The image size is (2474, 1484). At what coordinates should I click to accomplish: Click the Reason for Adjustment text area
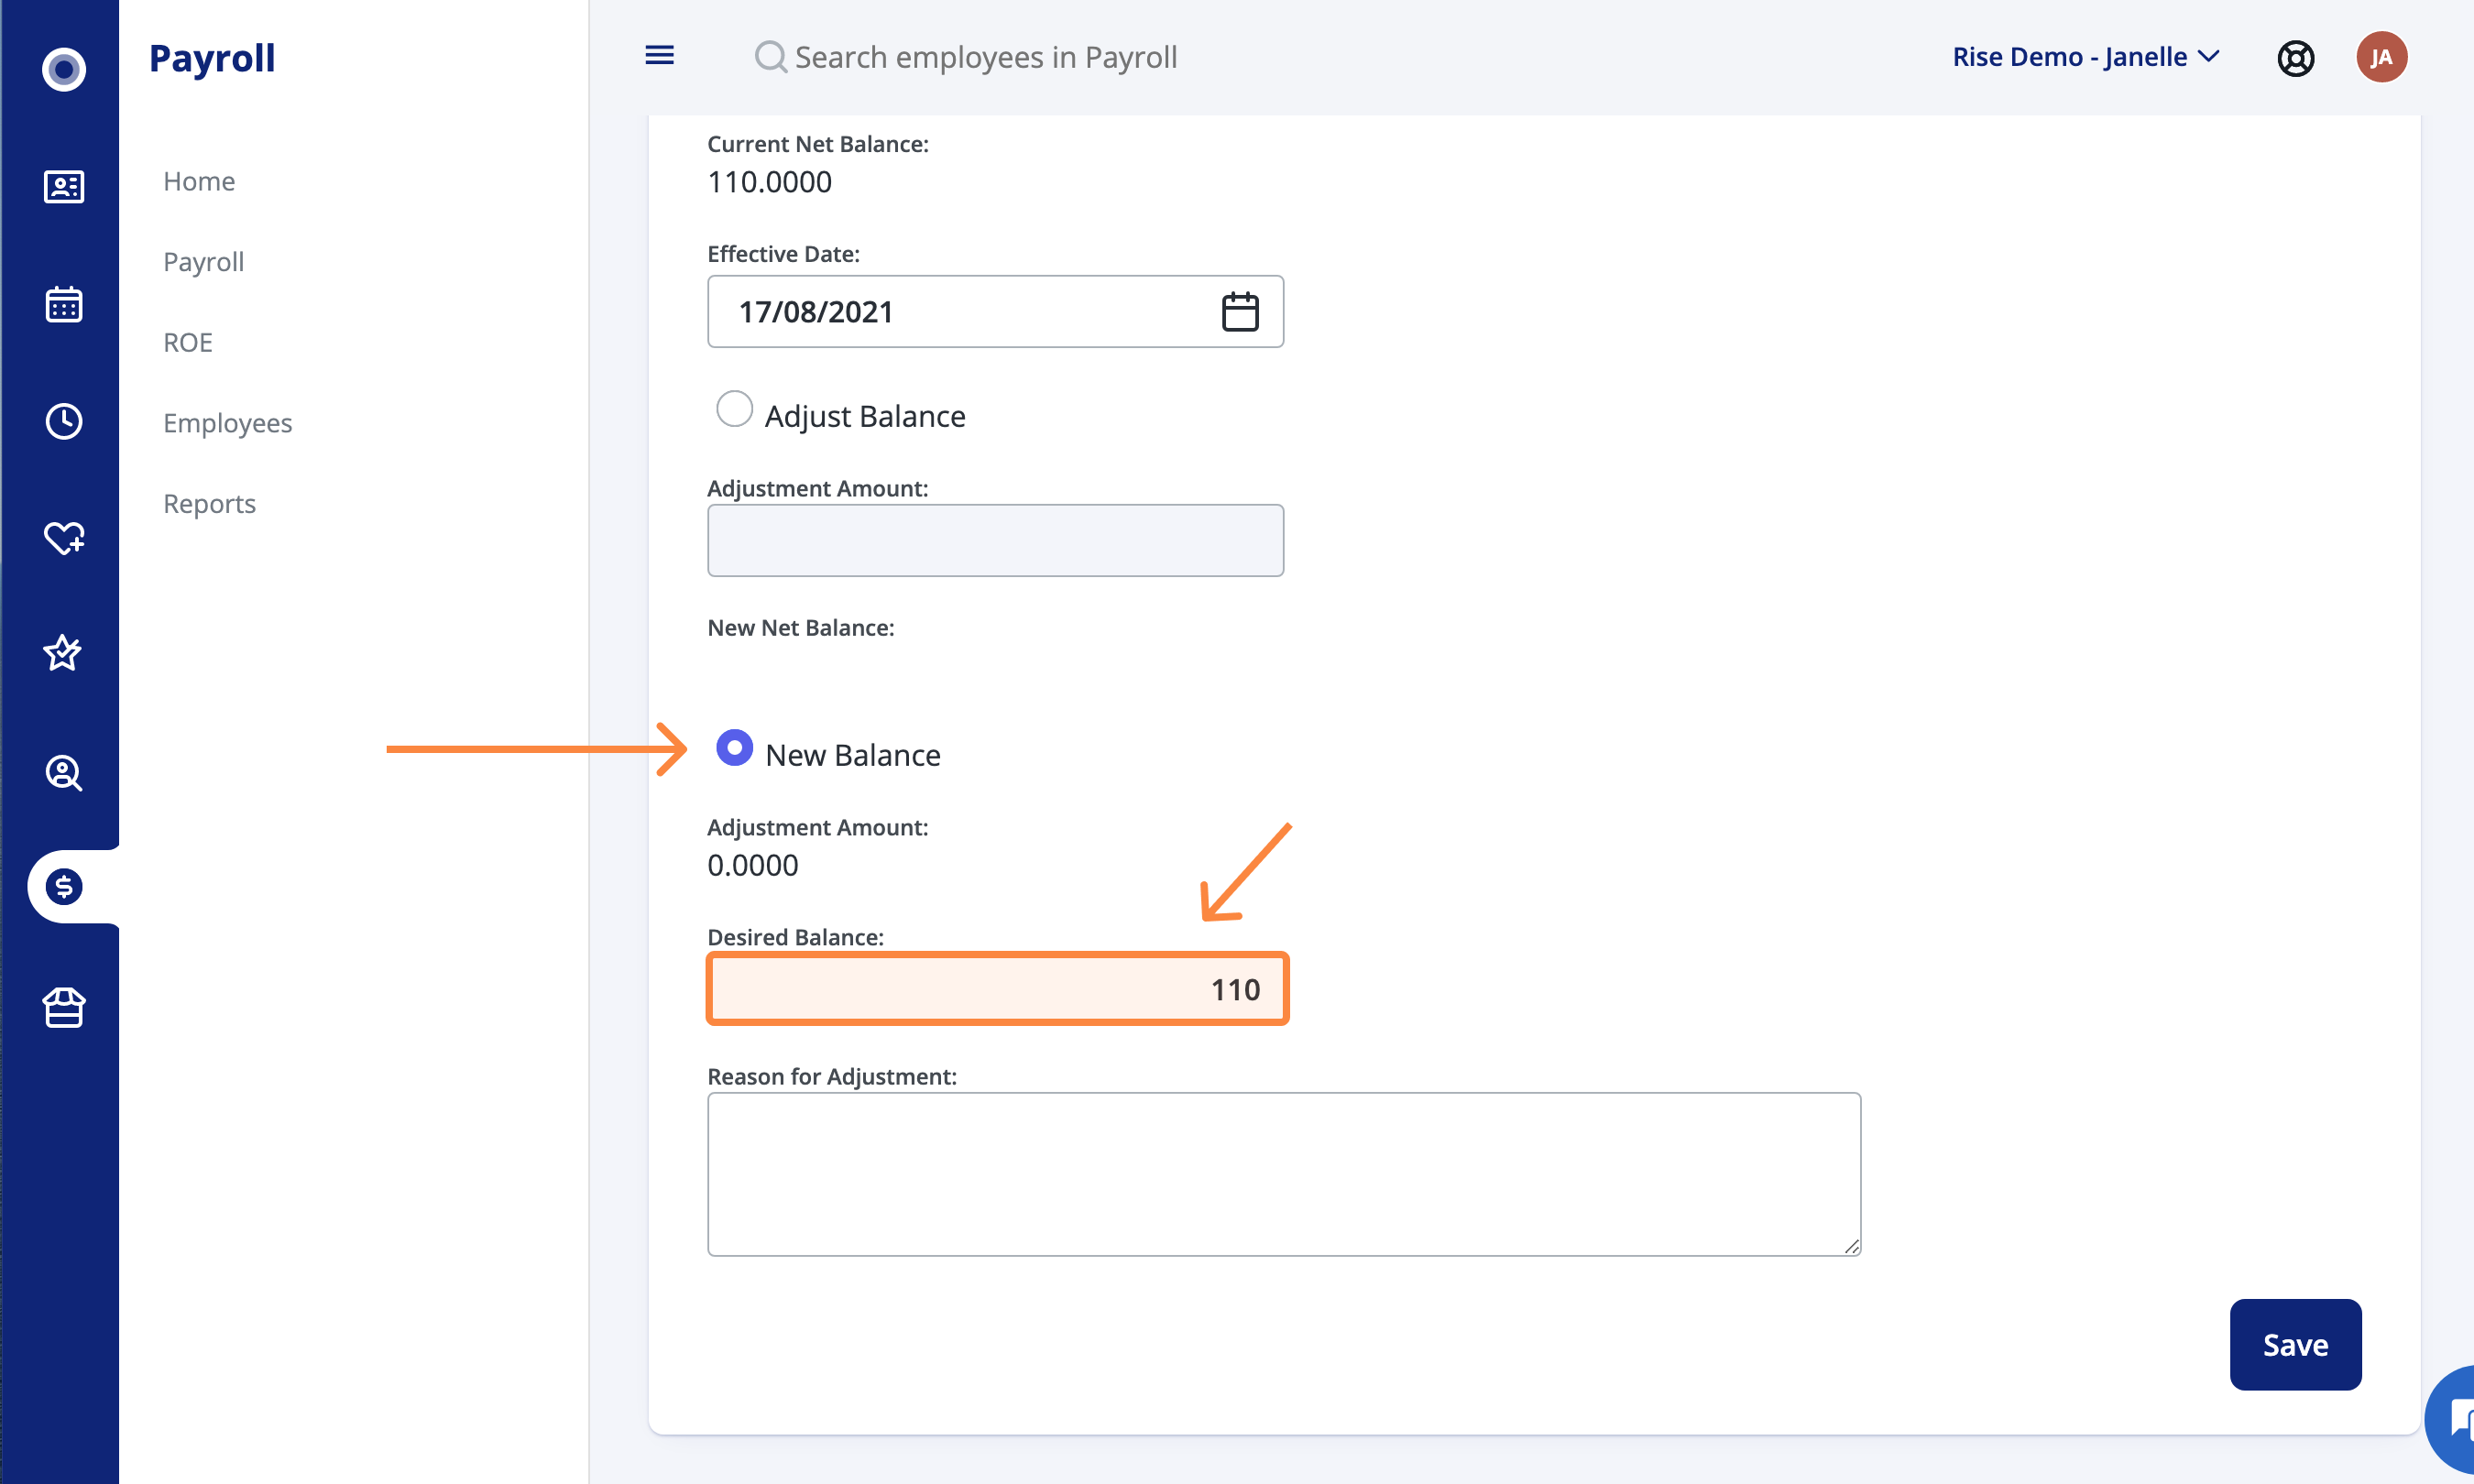tap(1284, 1174)
